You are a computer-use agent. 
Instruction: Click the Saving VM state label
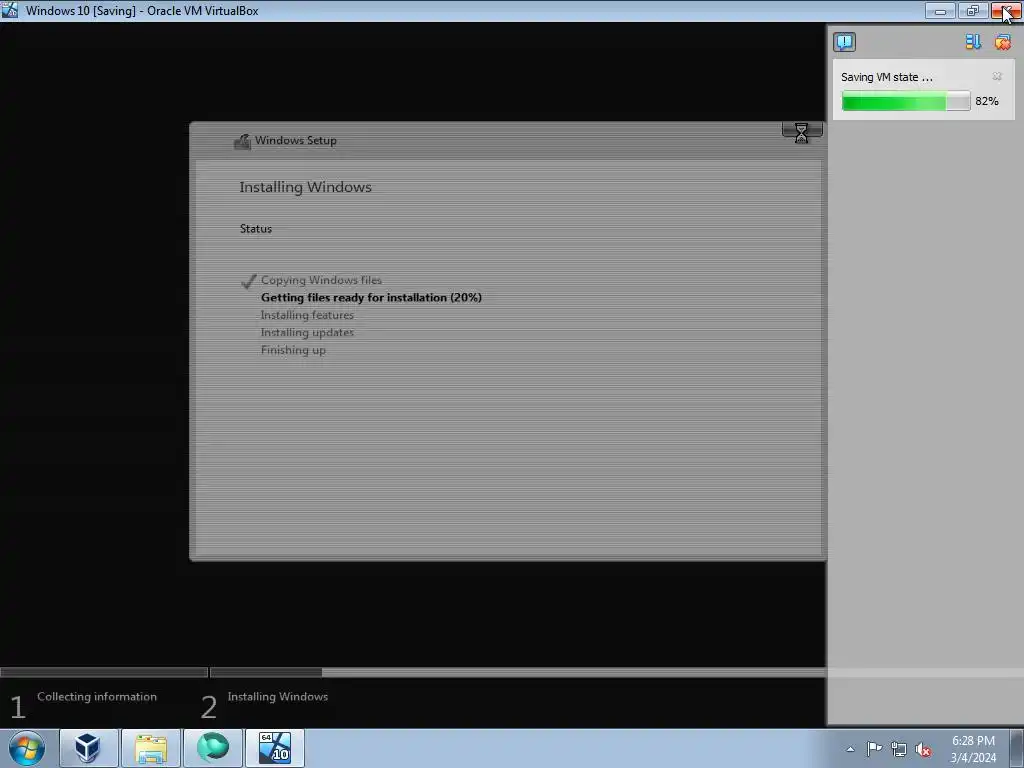pos(886,77)
